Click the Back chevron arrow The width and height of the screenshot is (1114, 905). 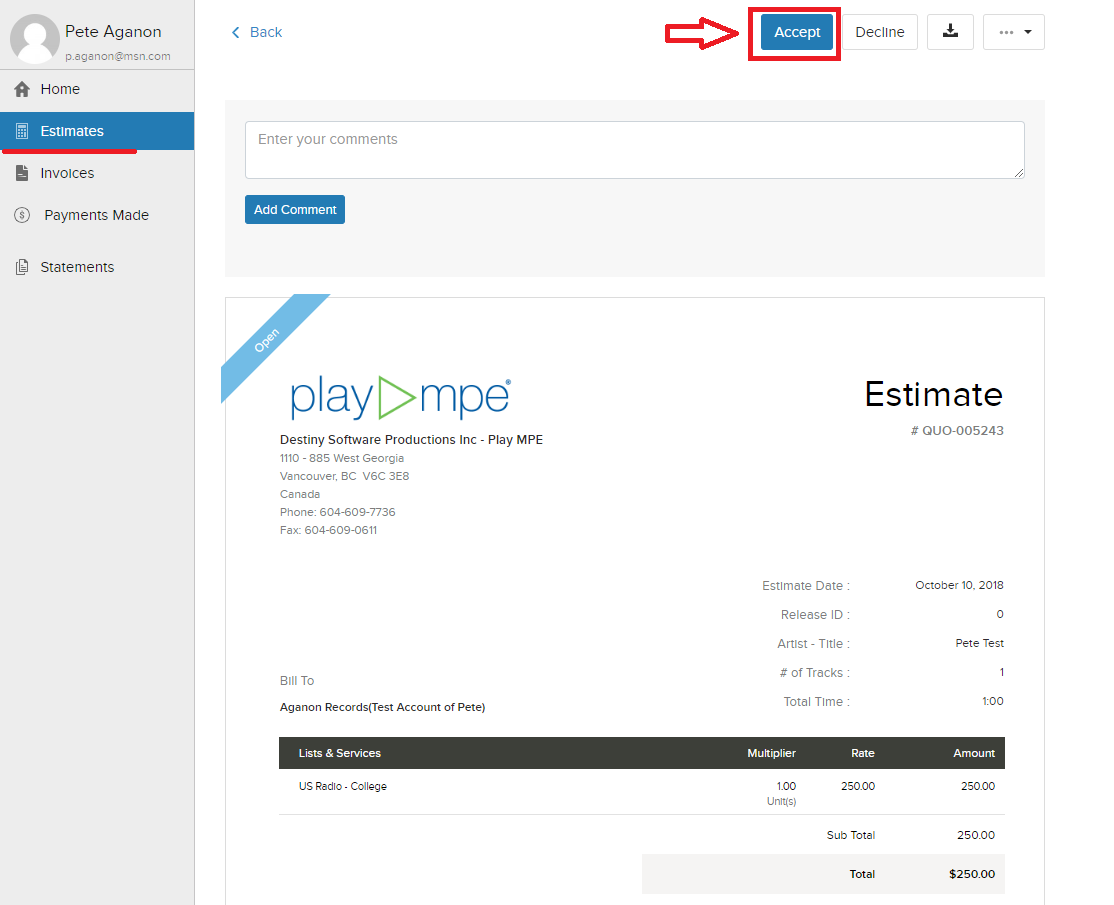[235, 32]
